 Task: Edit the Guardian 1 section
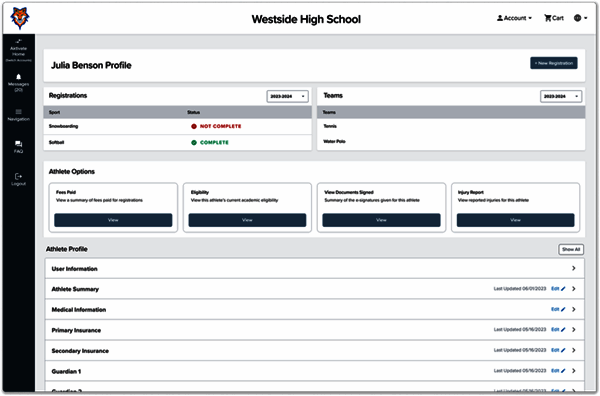[x=558, y=371]
